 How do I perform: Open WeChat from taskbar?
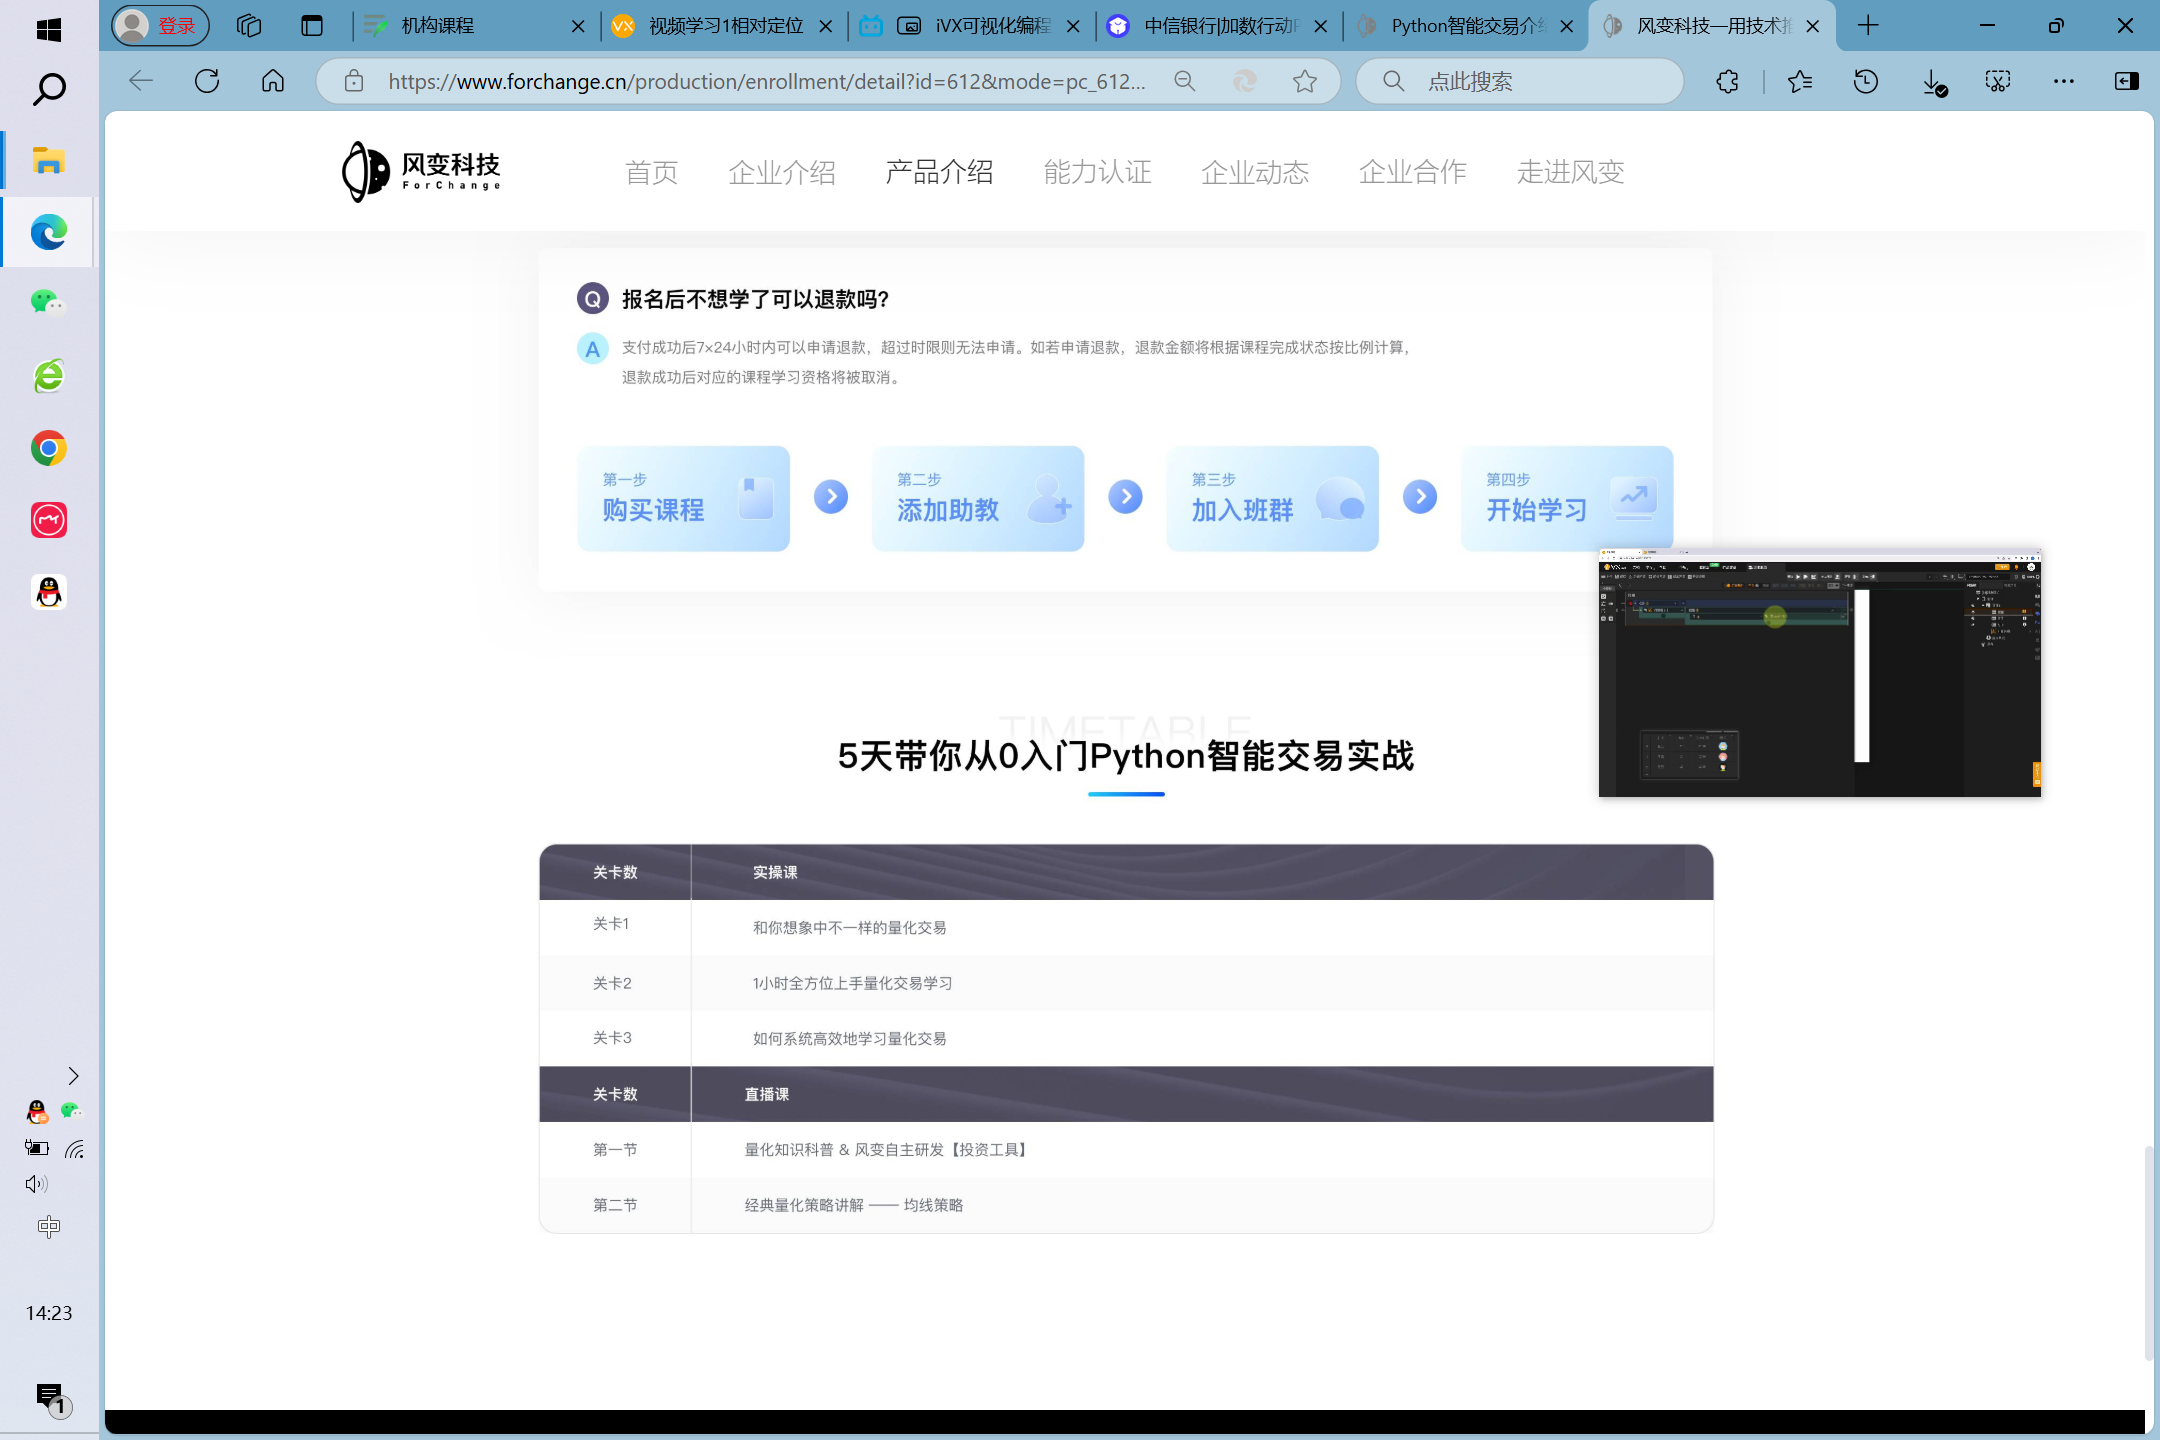(x=48, y=303)
